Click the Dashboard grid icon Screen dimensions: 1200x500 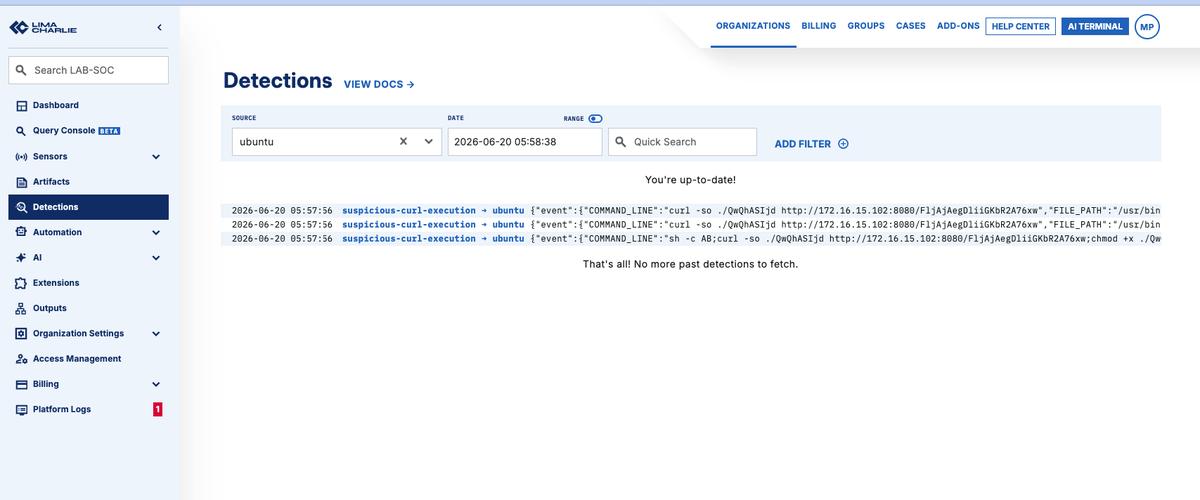tap(21, 105)
